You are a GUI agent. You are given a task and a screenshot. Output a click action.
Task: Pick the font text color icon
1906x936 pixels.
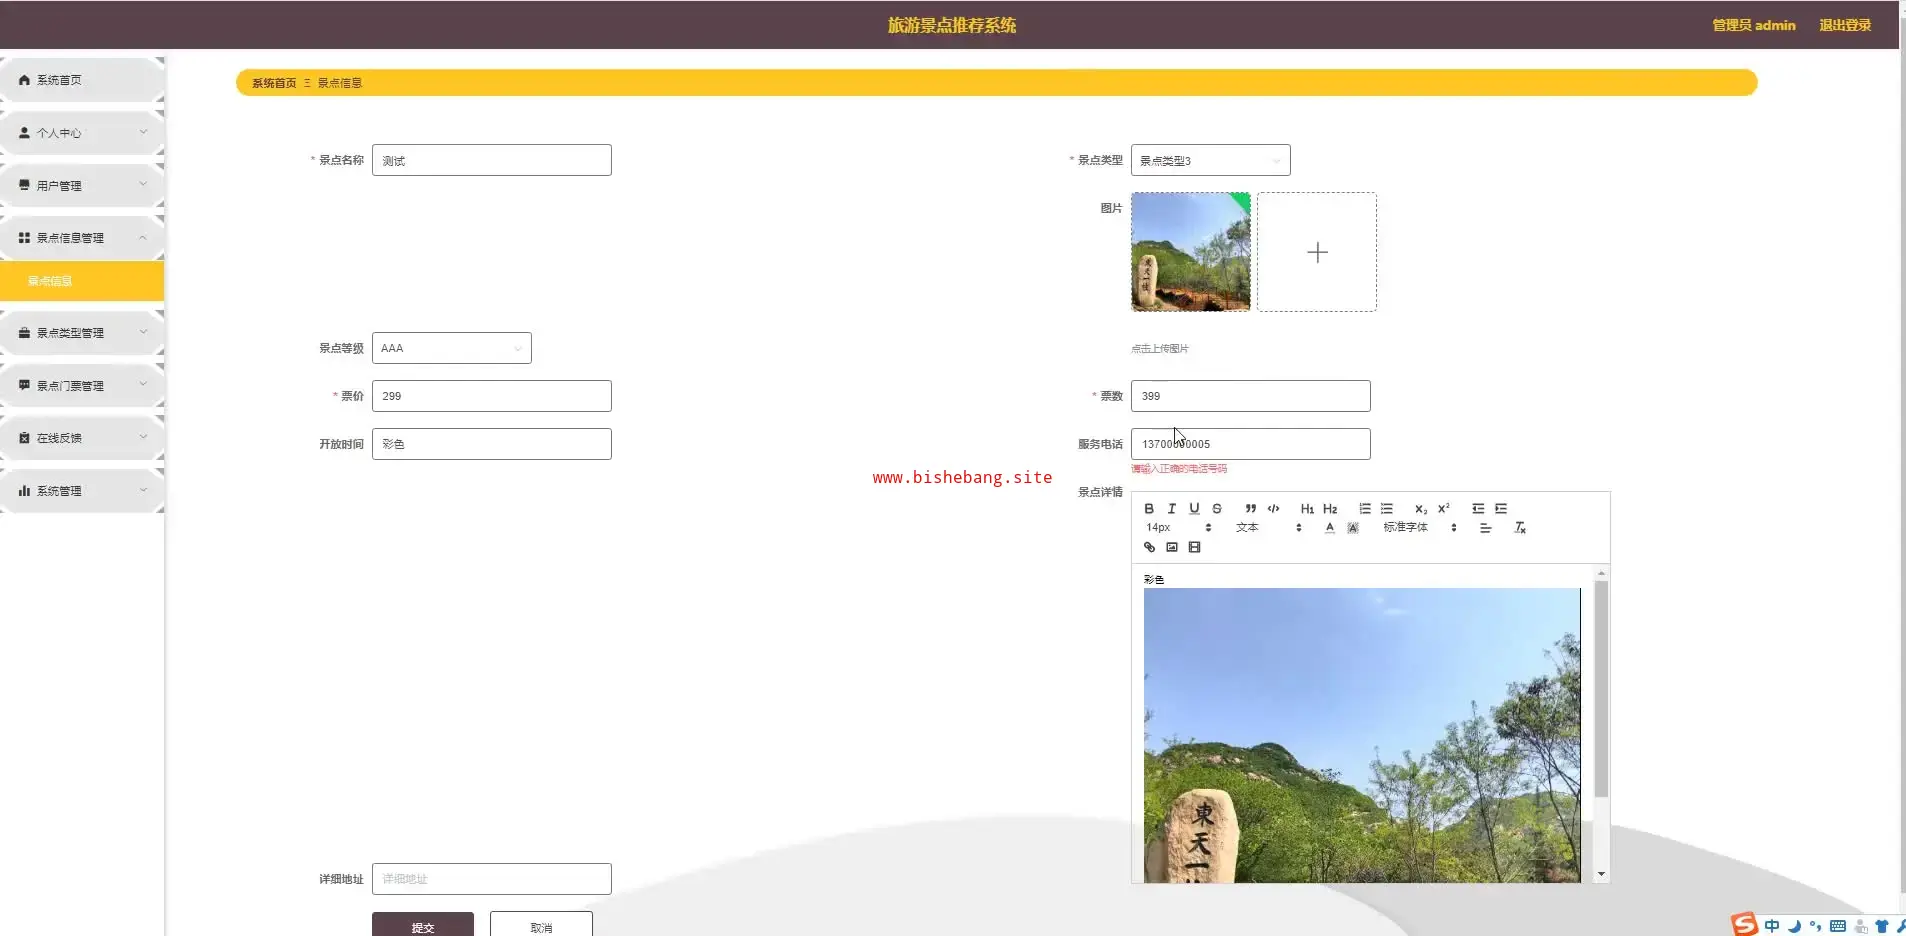click(1329, 528)
